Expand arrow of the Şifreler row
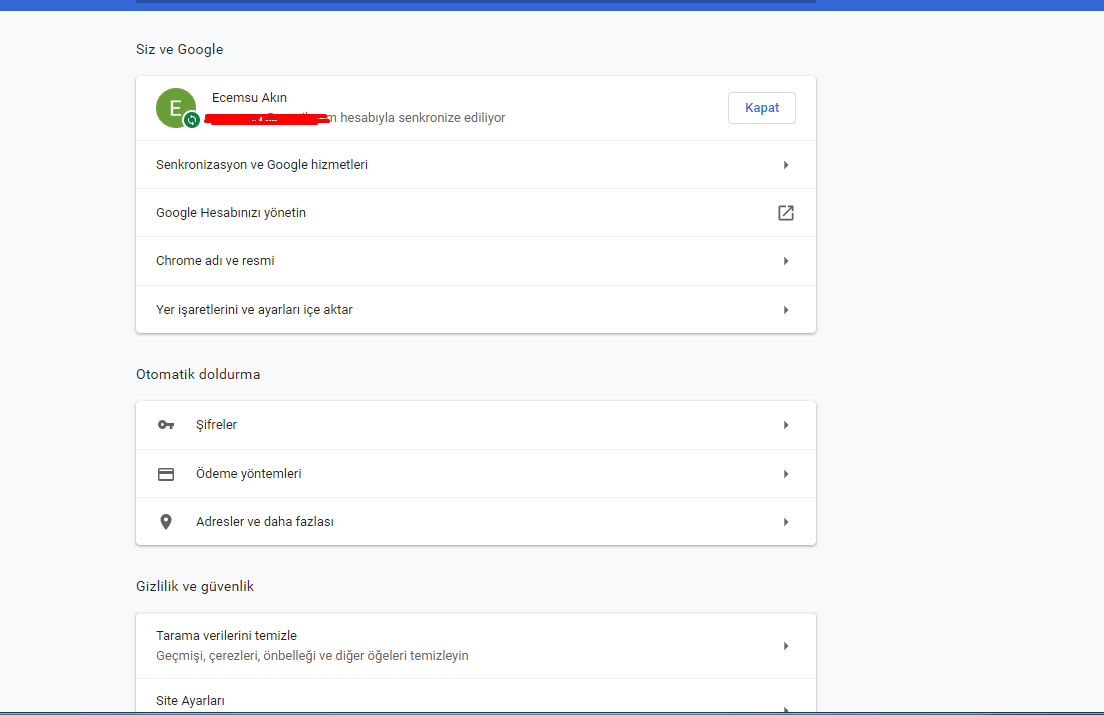Viewport: 1104px width, 715px height. [786, 425]
